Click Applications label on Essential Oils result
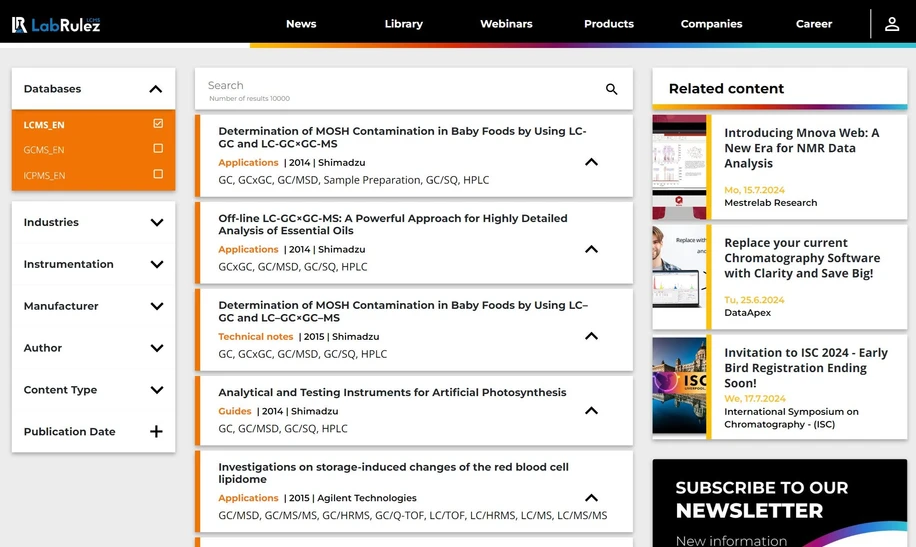 point(248,250)
